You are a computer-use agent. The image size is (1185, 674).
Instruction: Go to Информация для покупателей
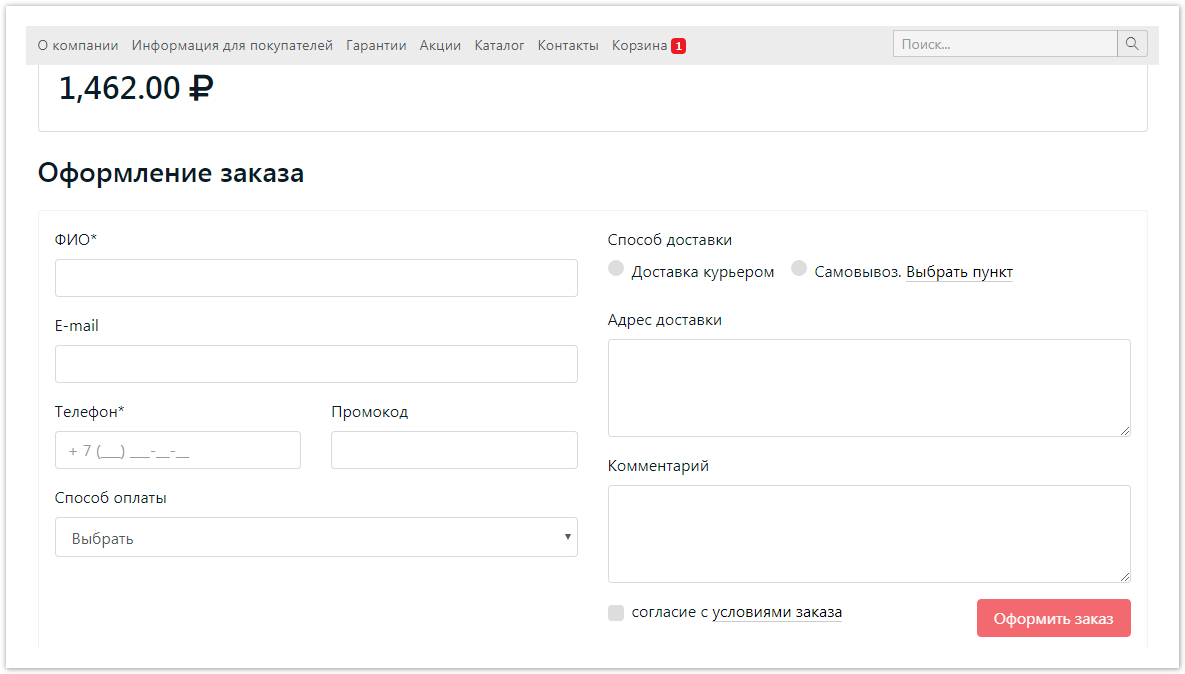[232, 45]
